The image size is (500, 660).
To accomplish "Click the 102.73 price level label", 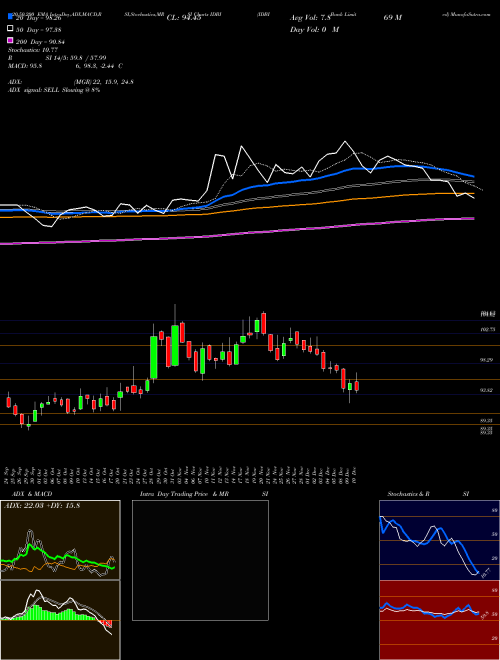I will (x=487, y=330).
